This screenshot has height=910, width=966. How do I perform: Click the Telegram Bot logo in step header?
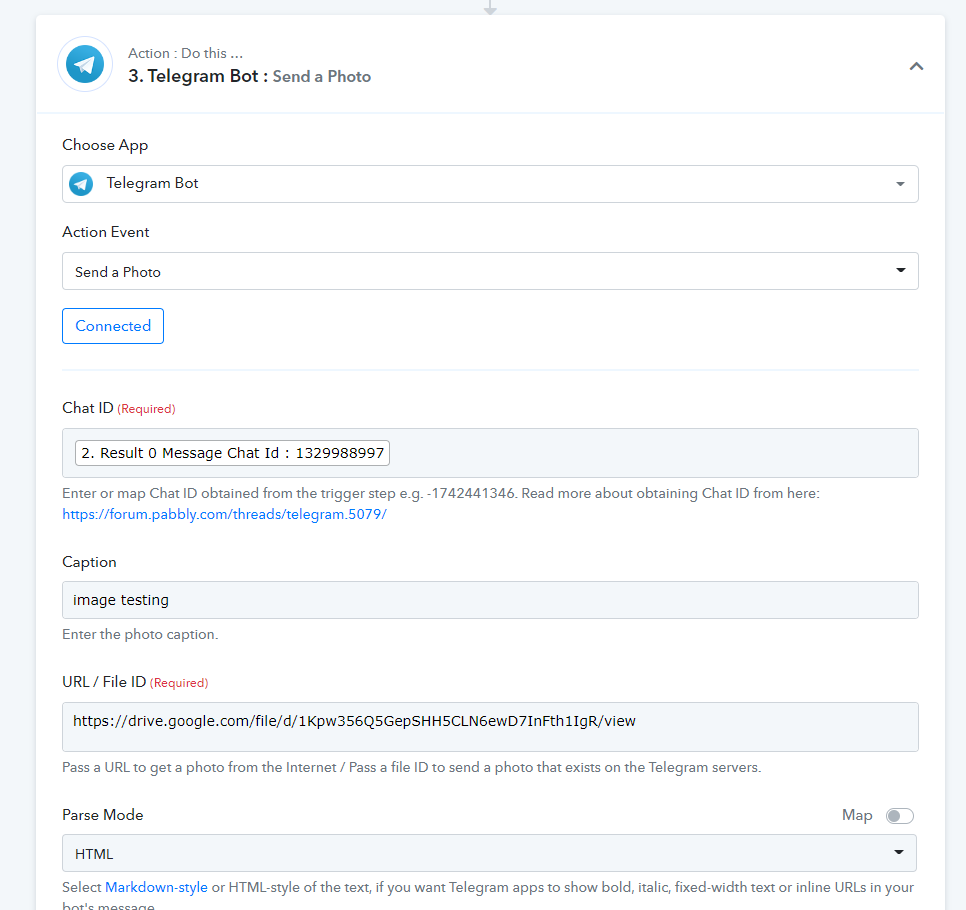point(85,64)
